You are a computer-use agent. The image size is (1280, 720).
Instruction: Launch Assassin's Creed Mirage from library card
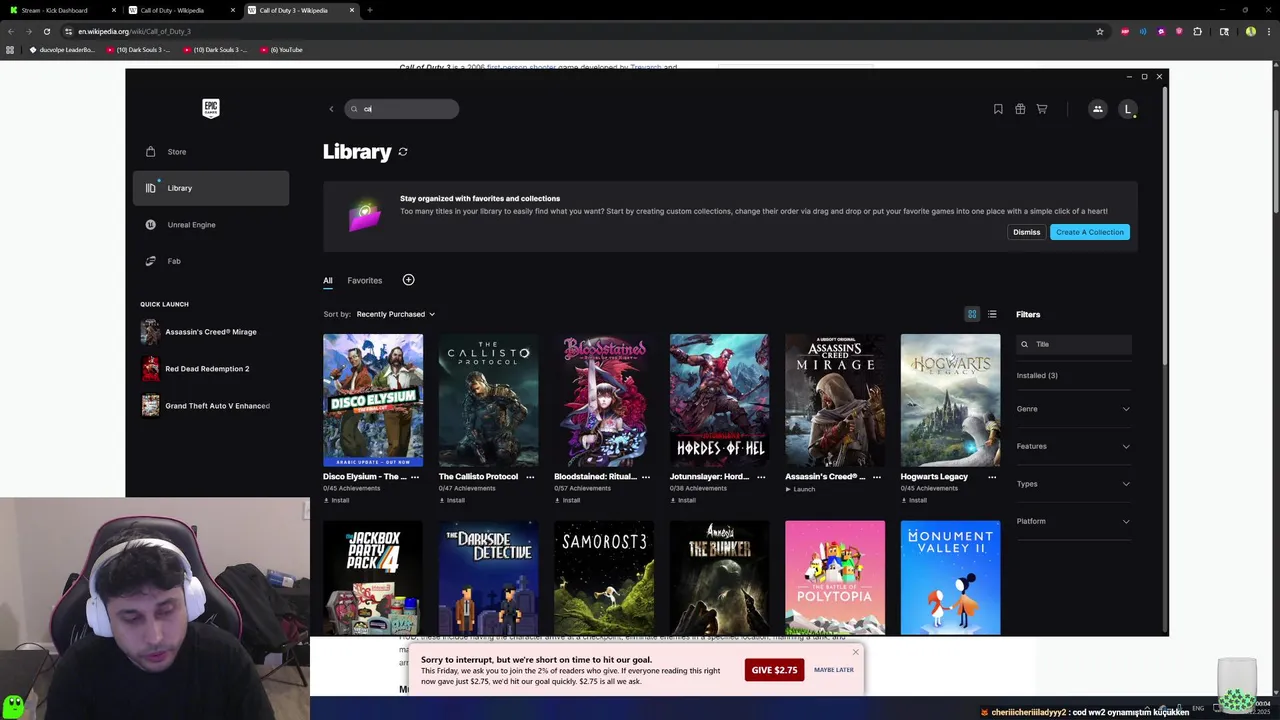click(800, 489)
